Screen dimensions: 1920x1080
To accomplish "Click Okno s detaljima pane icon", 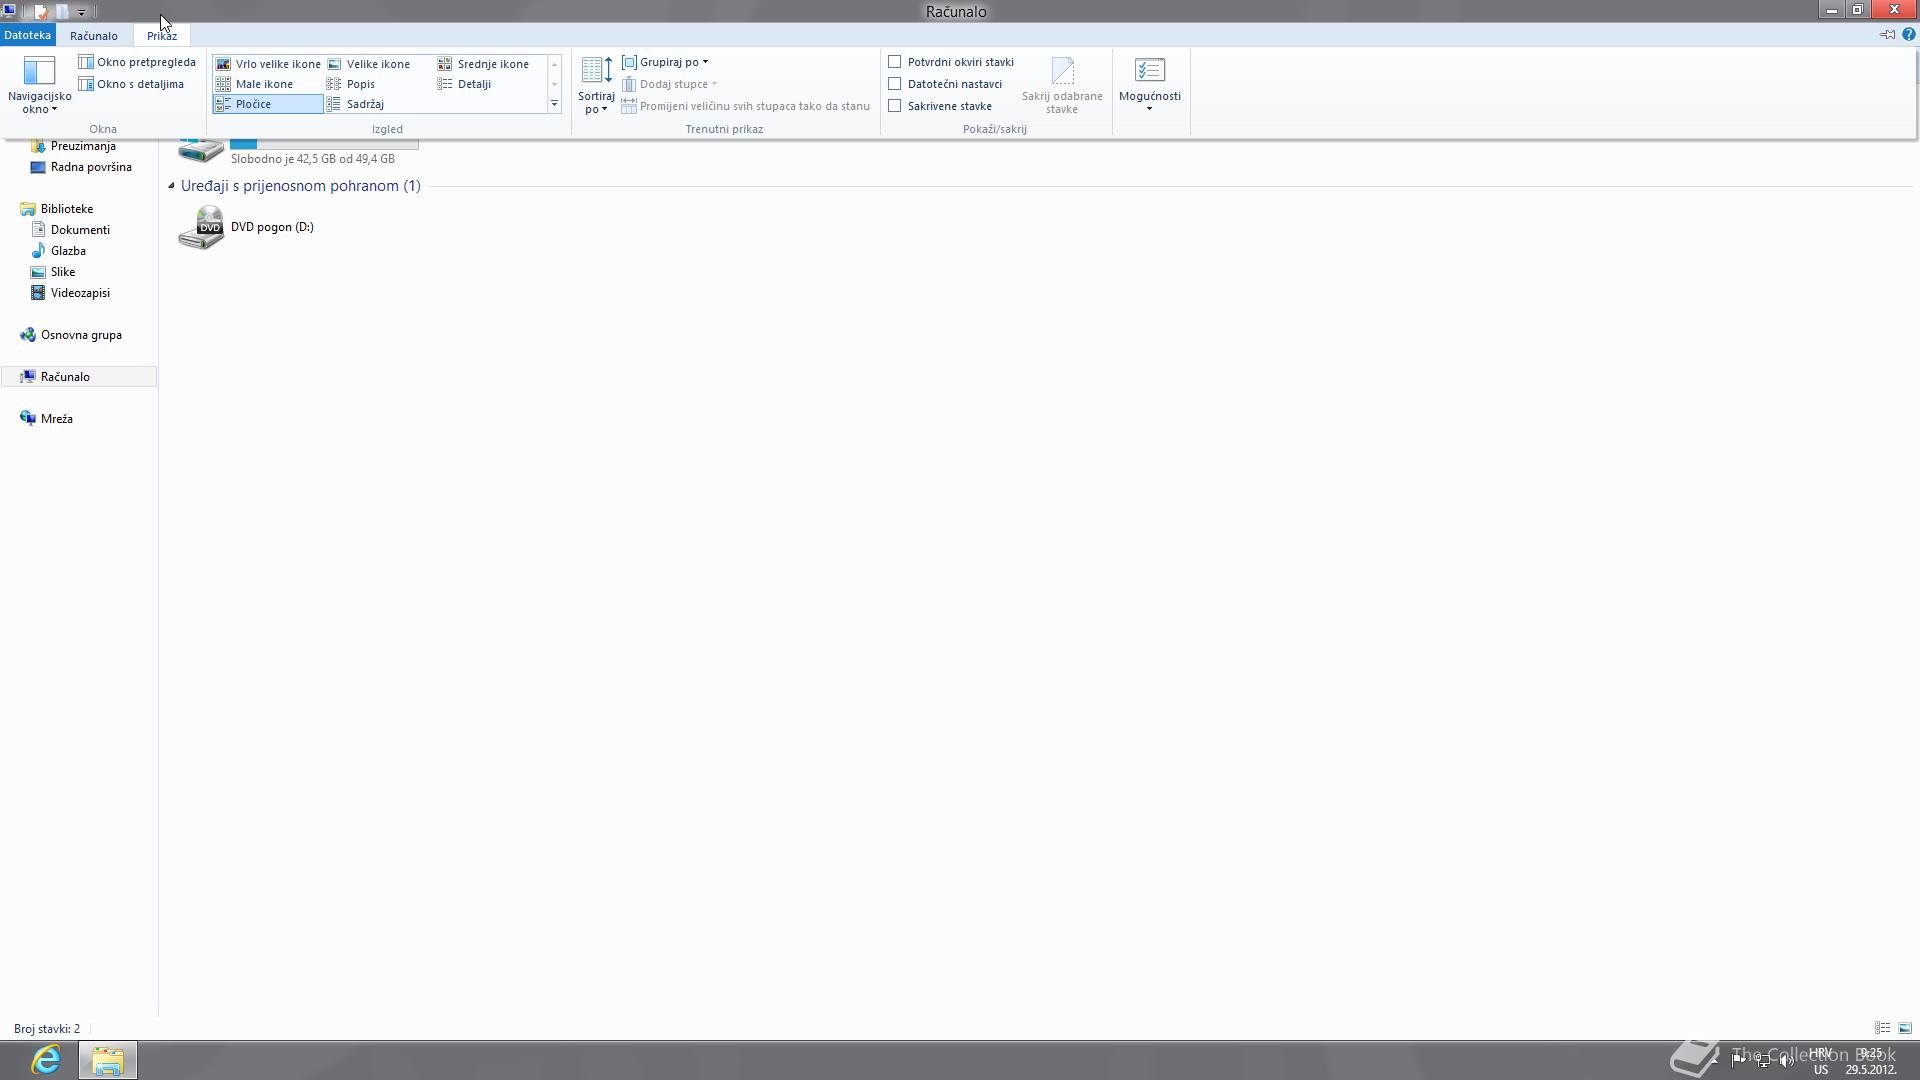I will pyautogui.click(x=87, y=84).
